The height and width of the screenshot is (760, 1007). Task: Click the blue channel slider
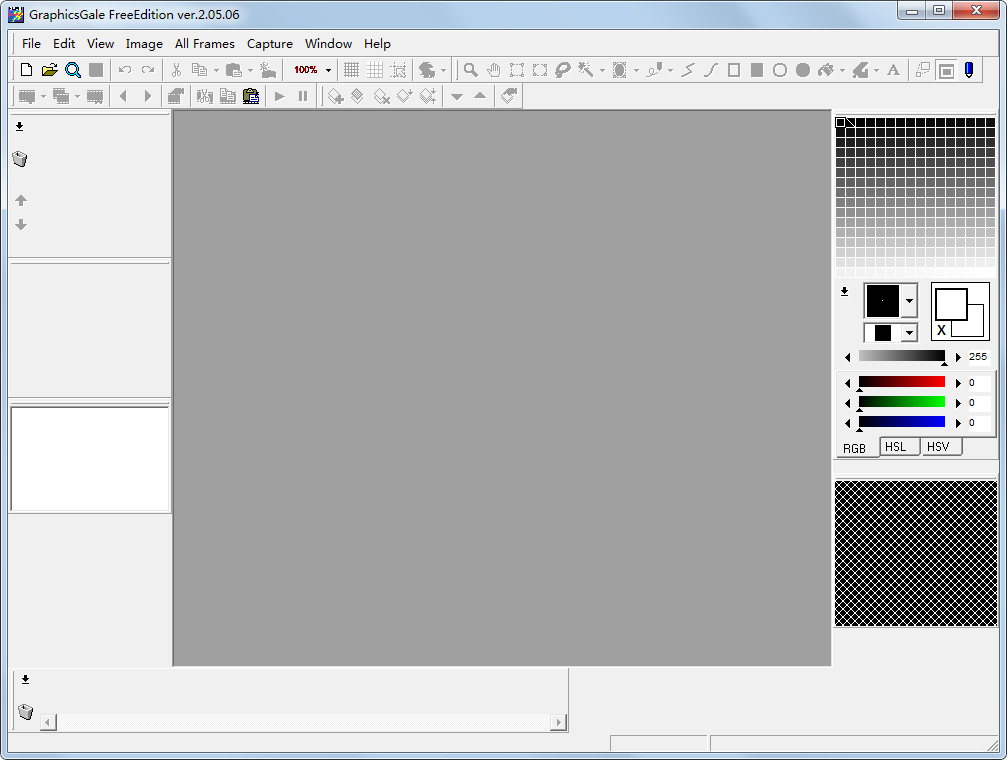point(902,422)
